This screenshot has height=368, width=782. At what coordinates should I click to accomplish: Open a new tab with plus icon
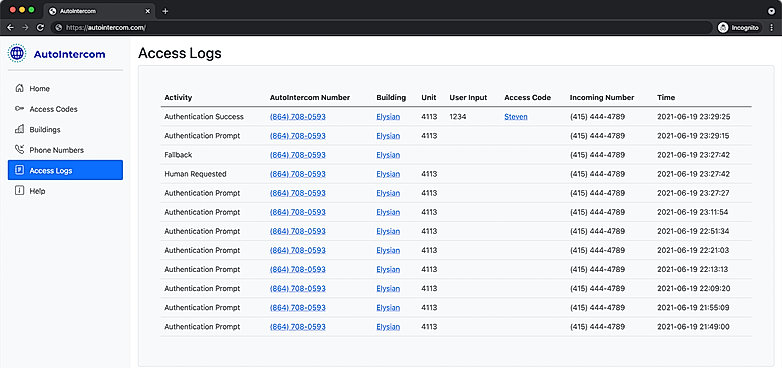coord(165,11)
